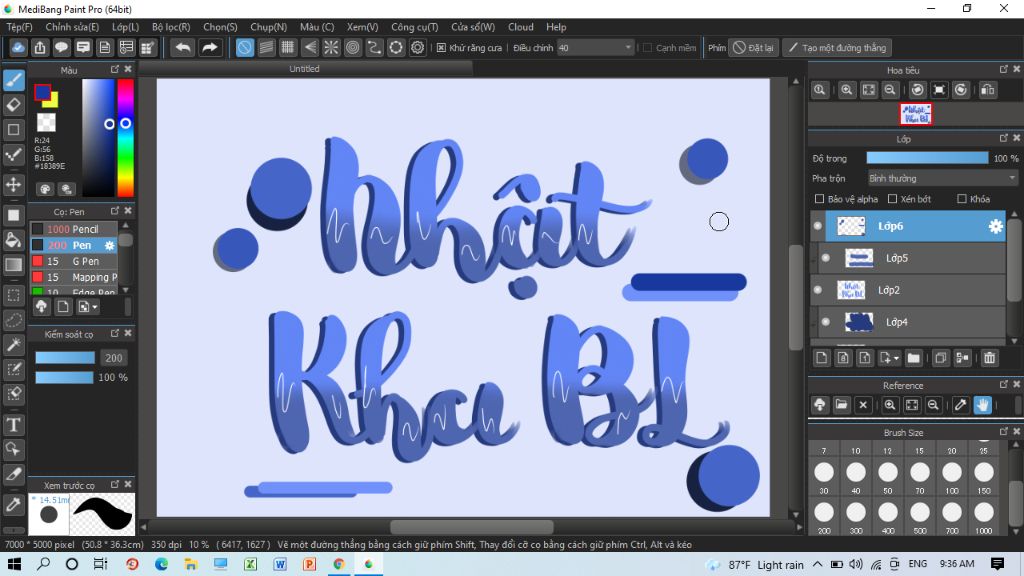This screenshot has width=1024, height=576.
Task: Check Xén bớt option
Action: pos(892,199)
